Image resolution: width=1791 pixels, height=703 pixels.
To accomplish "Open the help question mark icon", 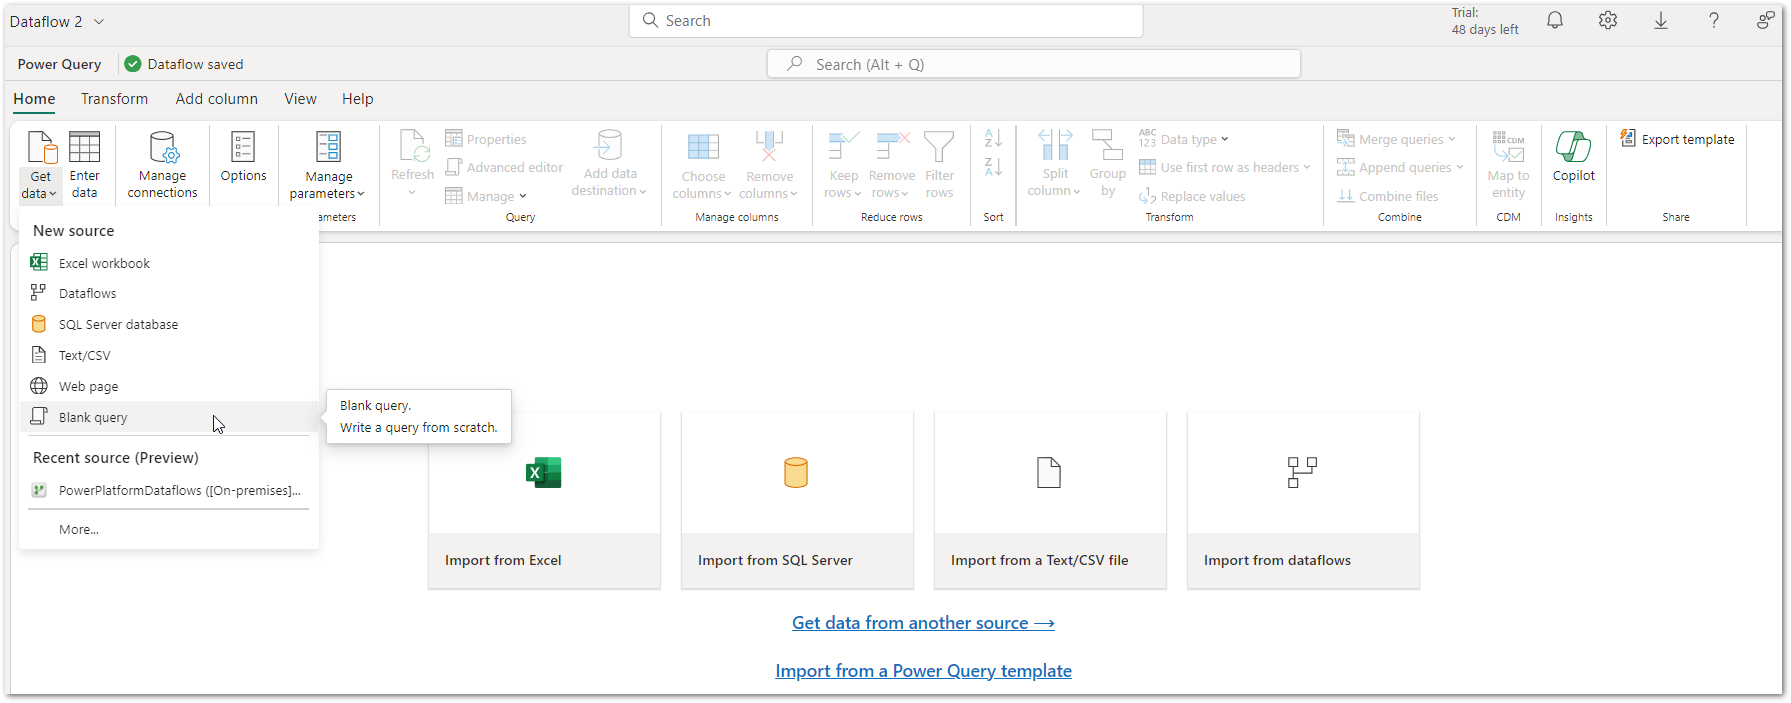I will tap(1713, 21).
